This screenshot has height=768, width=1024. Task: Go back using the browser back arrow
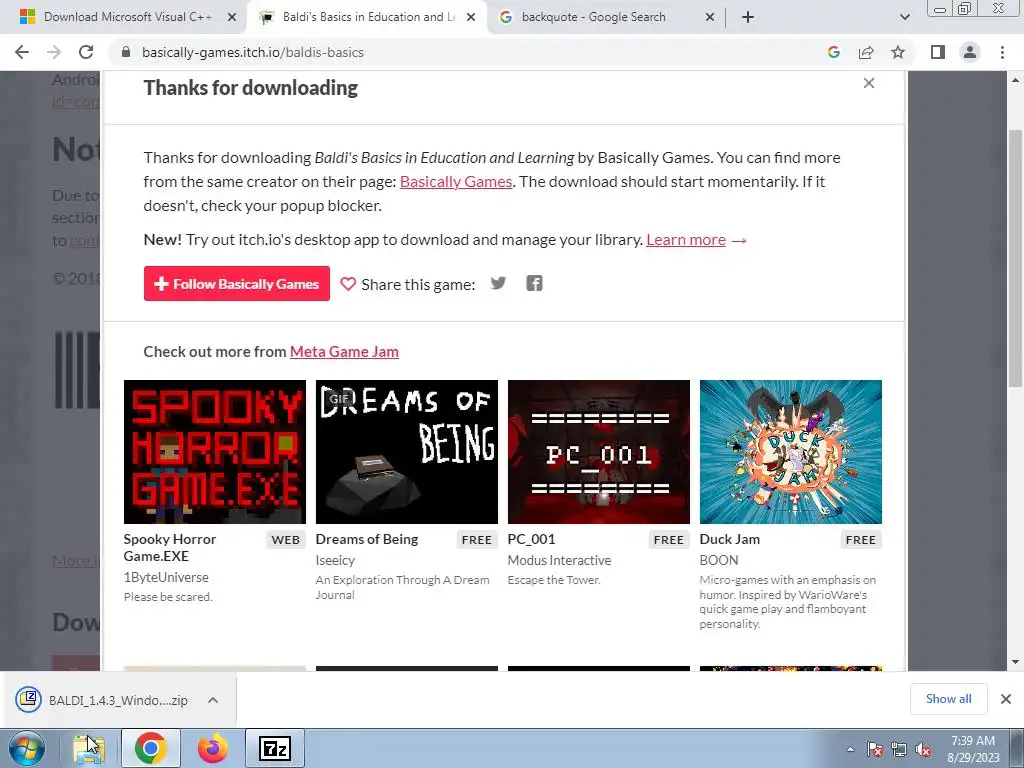22,52
